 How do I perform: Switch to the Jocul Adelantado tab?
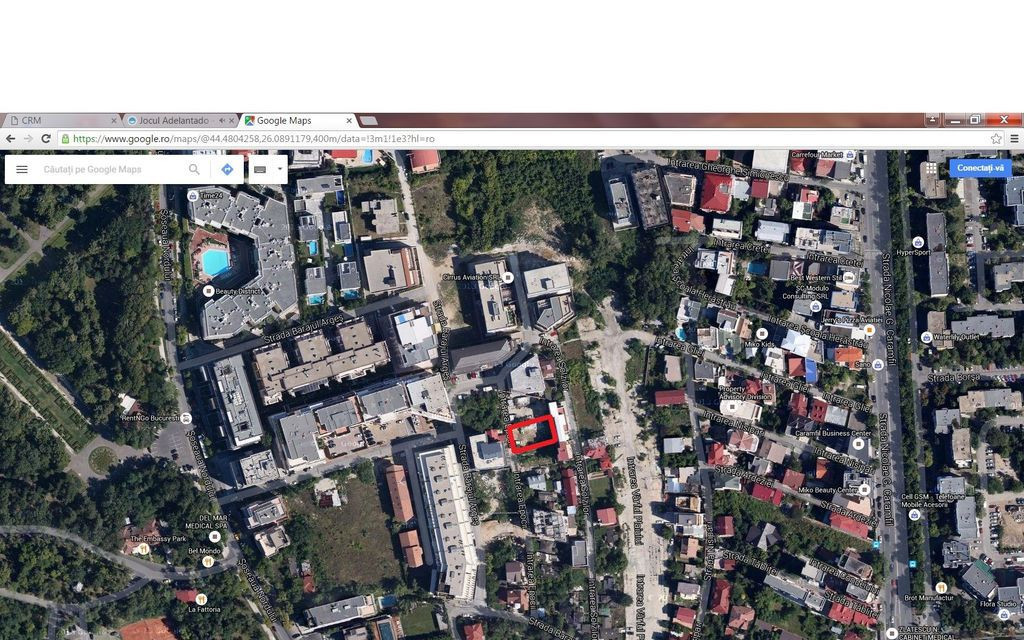coord(170,120)
